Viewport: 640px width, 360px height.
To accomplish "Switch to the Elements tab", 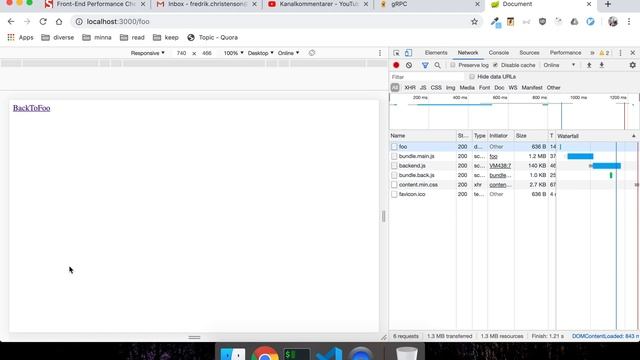I will click(436, 53).
